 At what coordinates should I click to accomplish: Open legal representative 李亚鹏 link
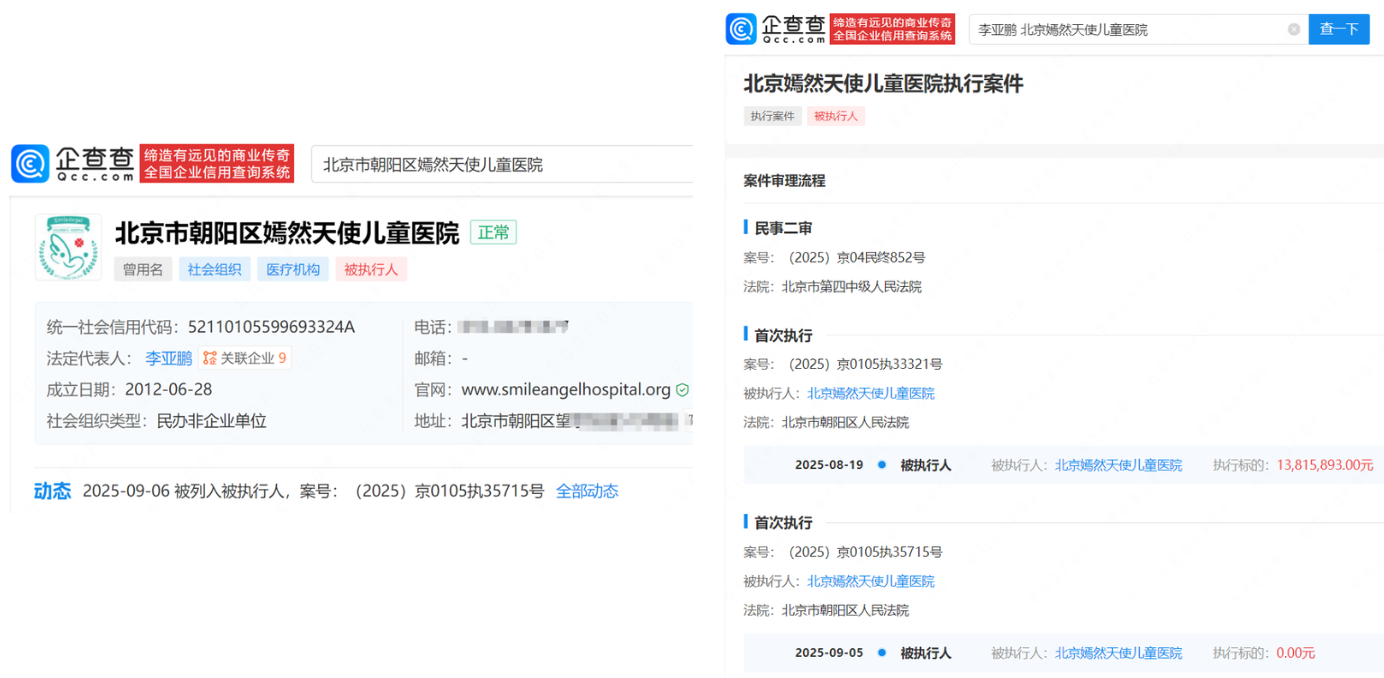point(168,358)
